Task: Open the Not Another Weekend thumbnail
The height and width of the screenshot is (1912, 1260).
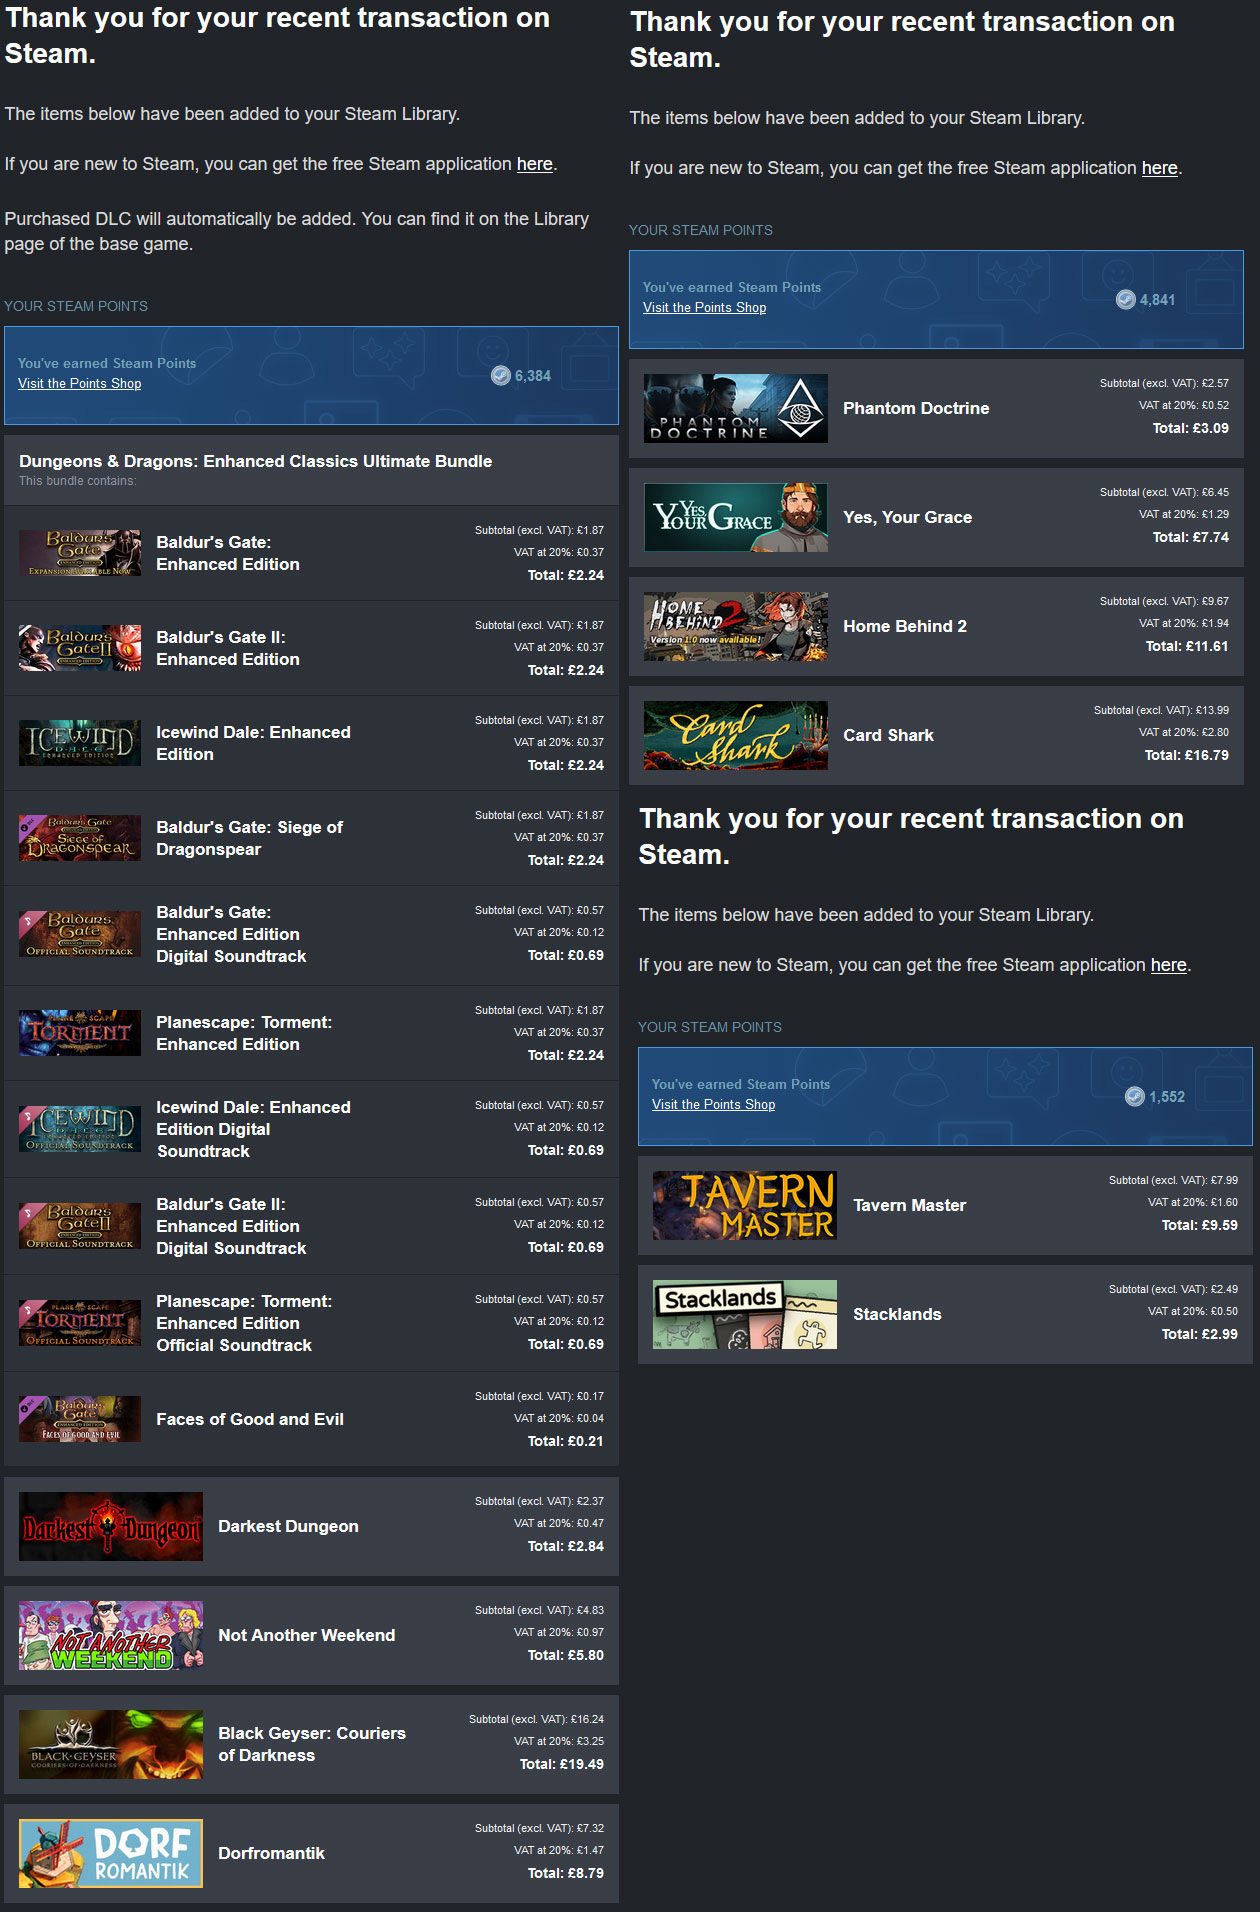Action: point(111,1636)
